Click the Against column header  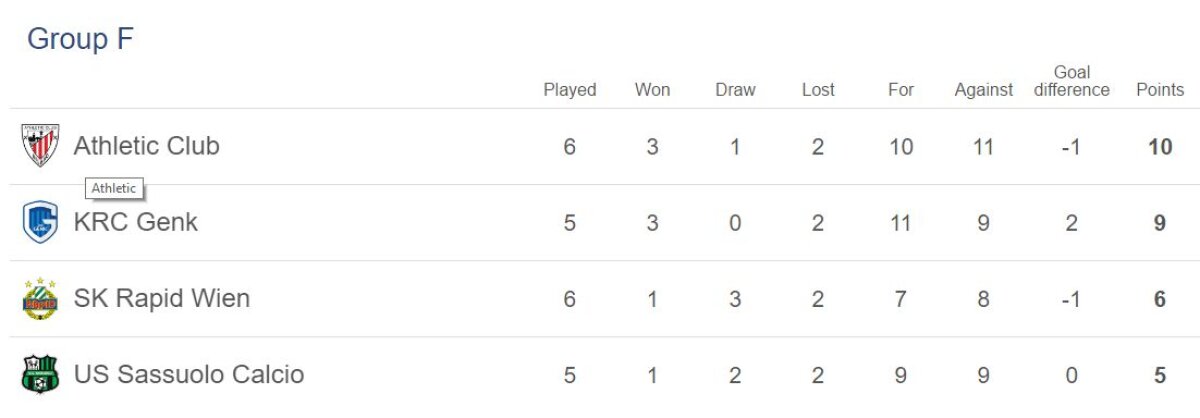click(984, 90)
